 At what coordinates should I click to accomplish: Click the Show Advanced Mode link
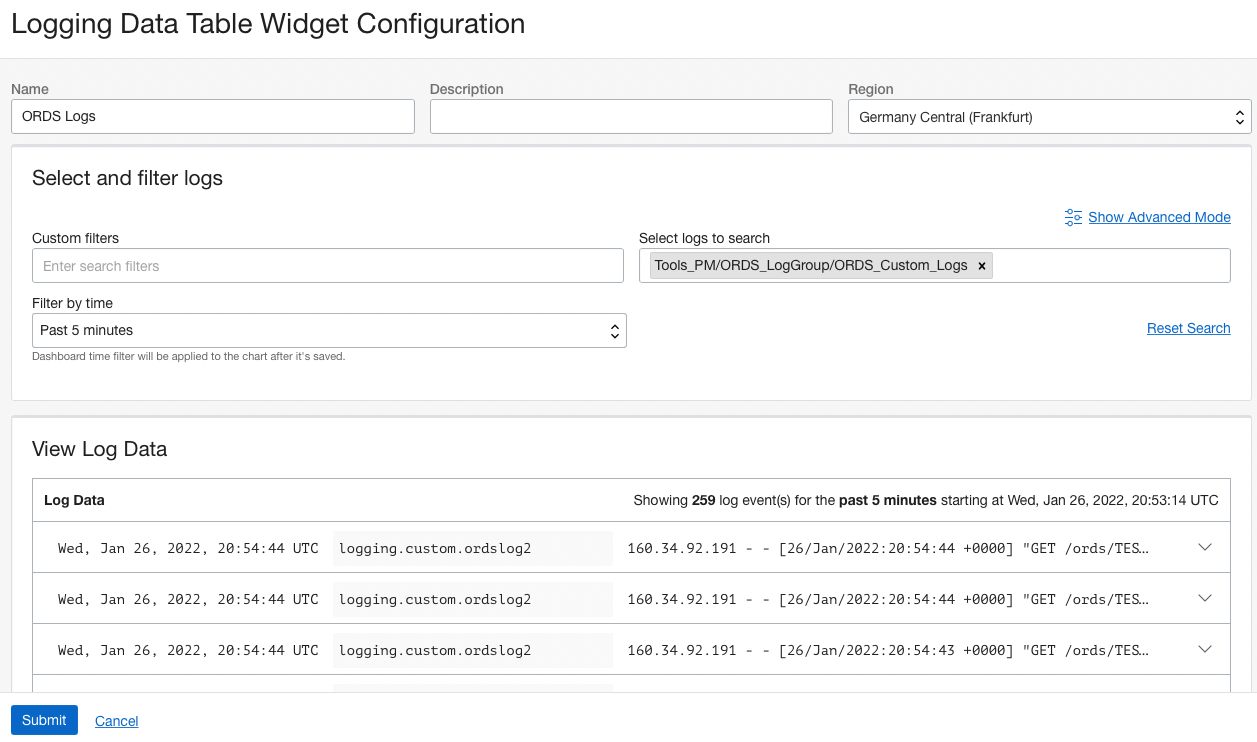point(1159,217)
